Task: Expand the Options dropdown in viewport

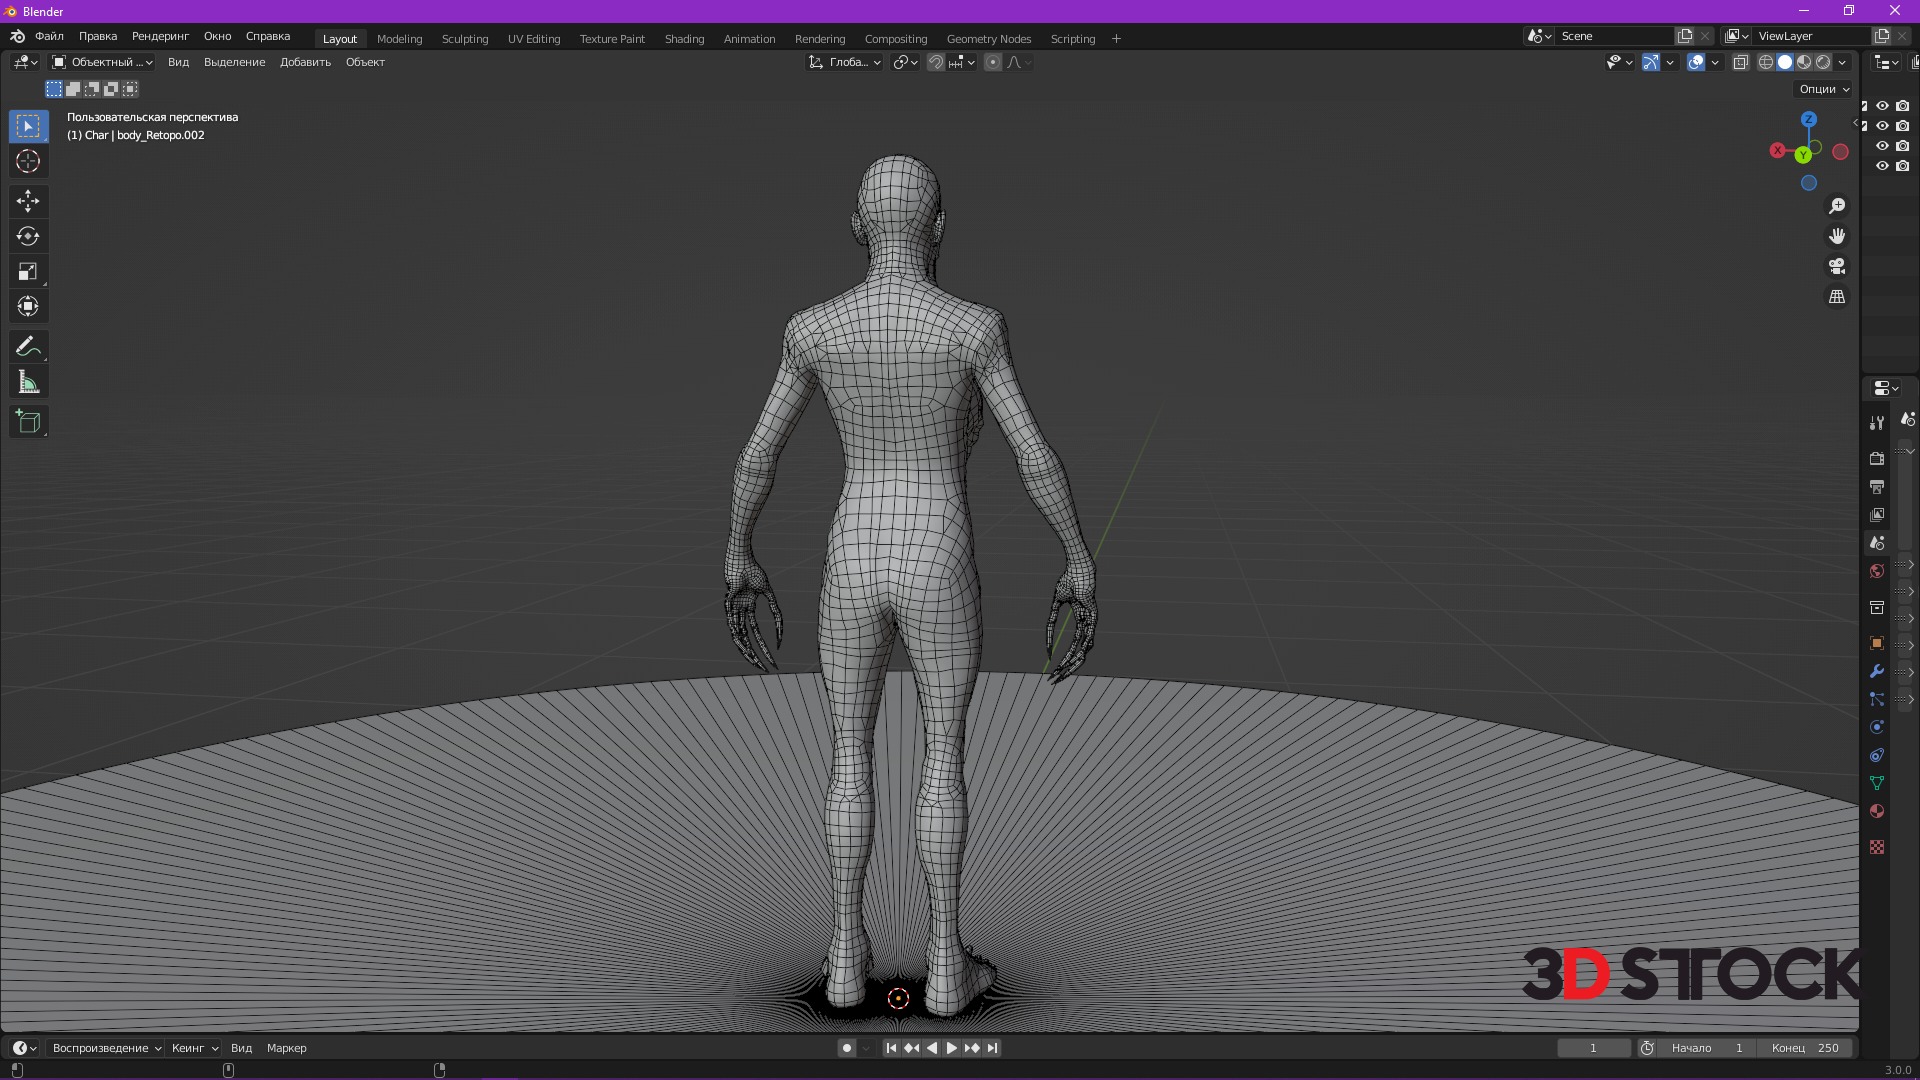Action: pos(1824,89)
